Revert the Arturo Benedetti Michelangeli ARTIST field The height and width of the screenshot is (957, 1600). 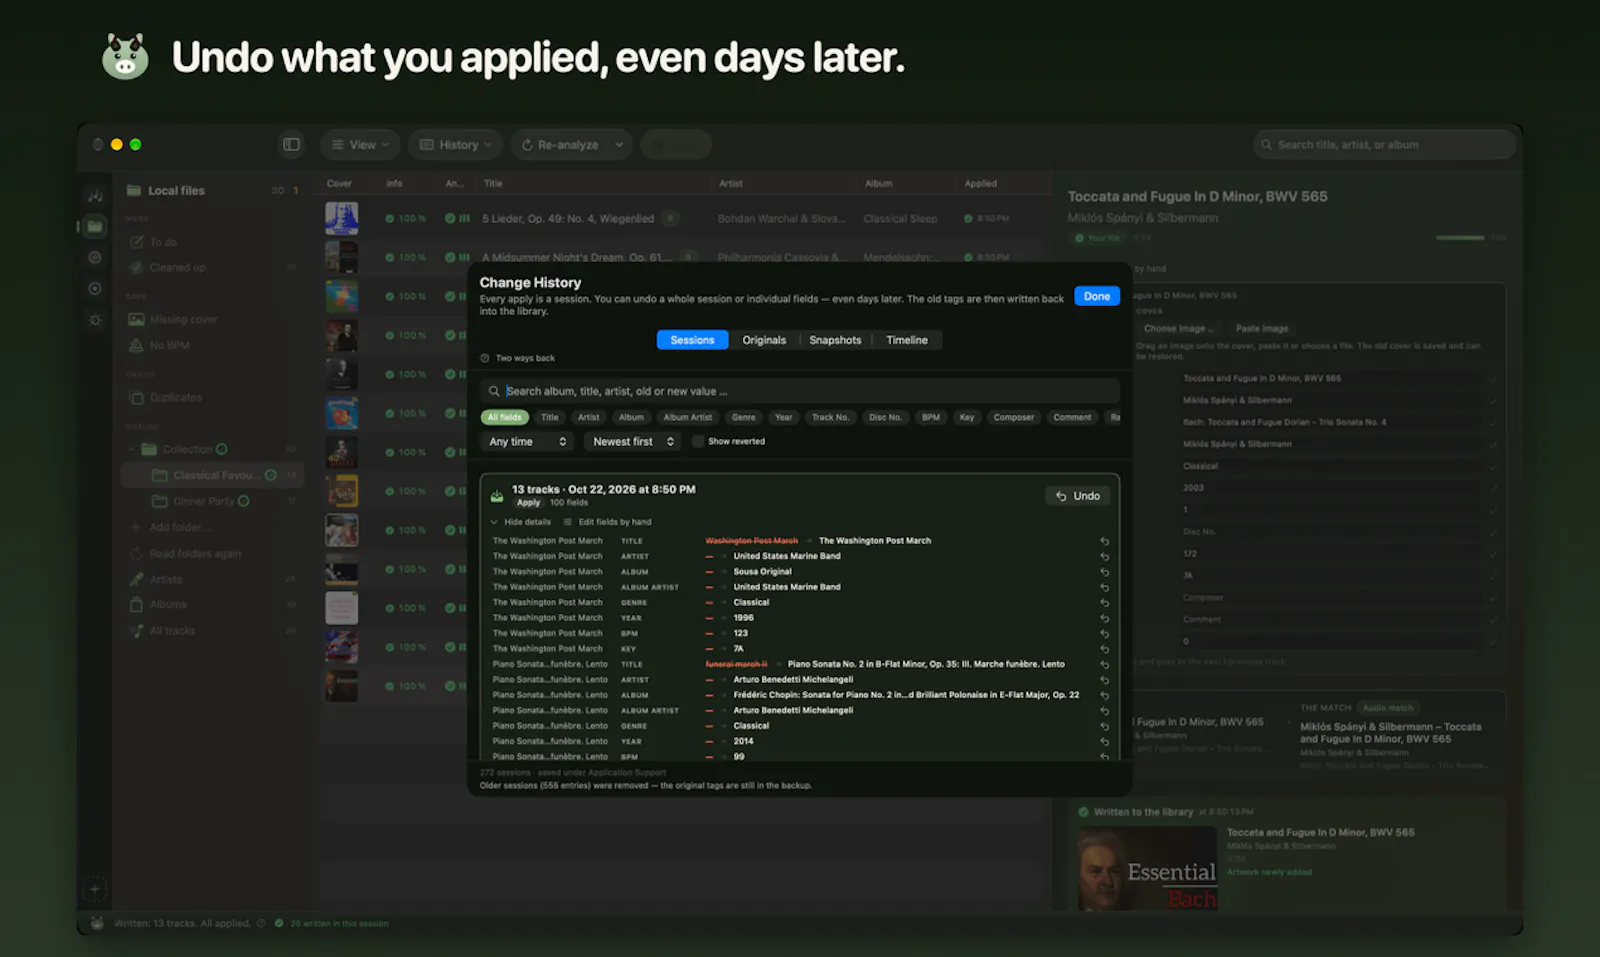(x=1105, y=680)
